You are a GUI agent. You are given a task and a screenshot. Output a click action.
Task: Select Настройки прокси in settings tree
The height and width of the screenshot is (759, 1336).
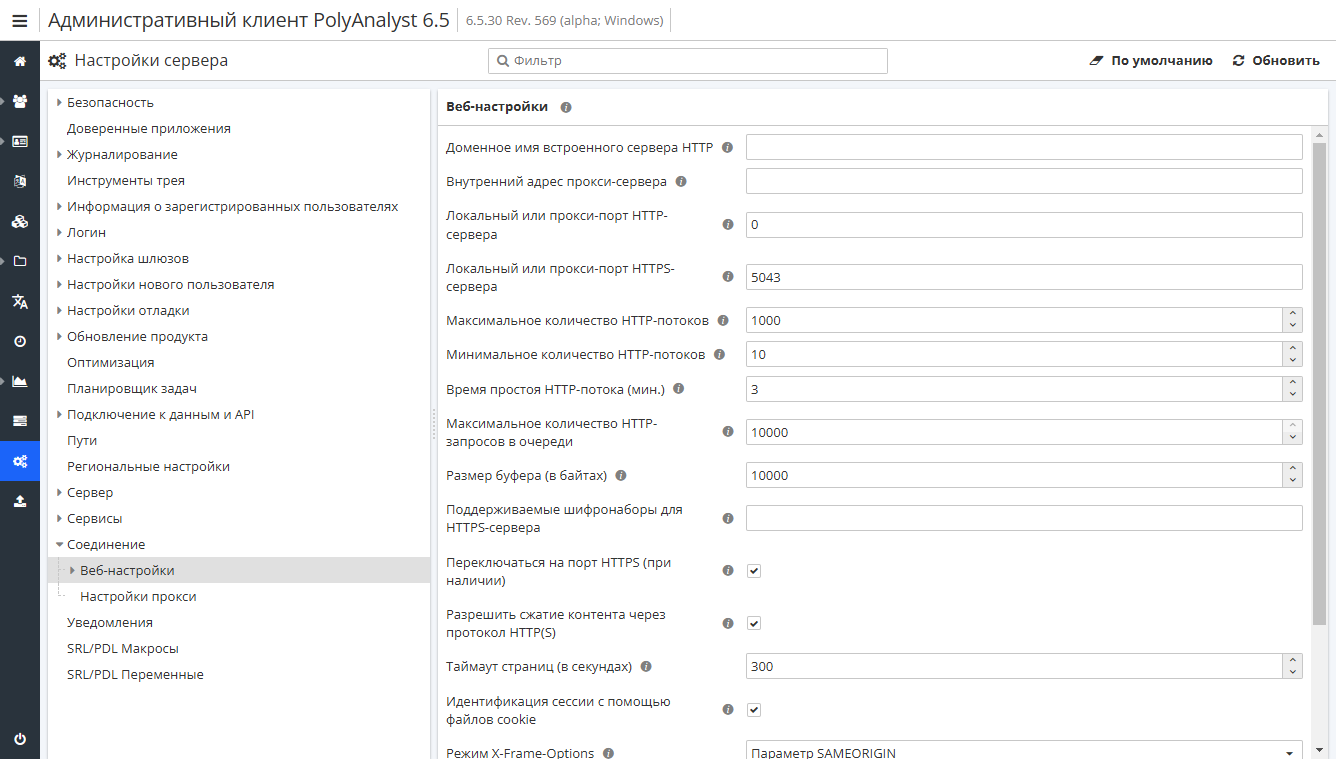coord(138,597)
